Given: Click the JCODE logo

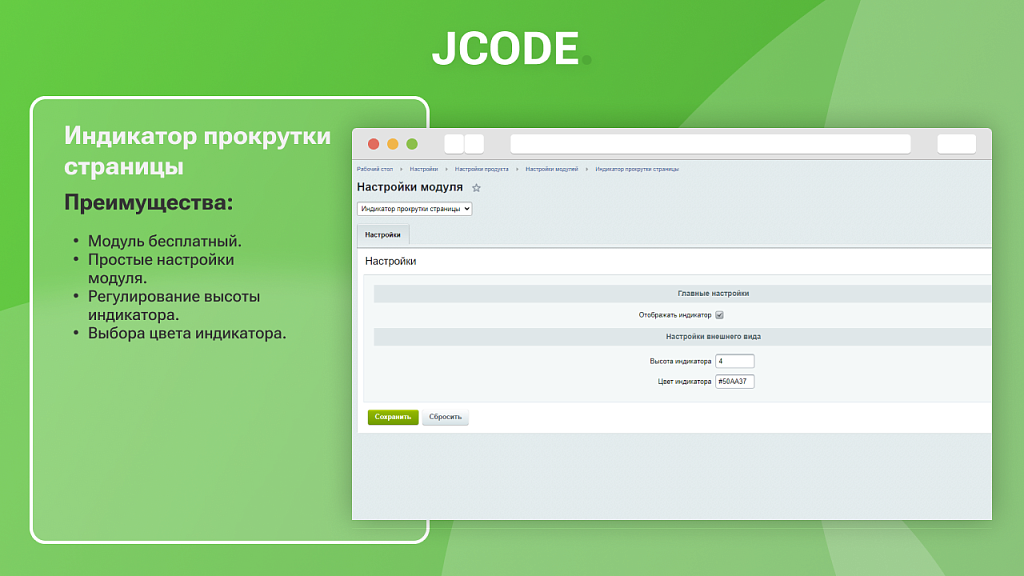Looking at the screenshot, I should coord(511,49).
